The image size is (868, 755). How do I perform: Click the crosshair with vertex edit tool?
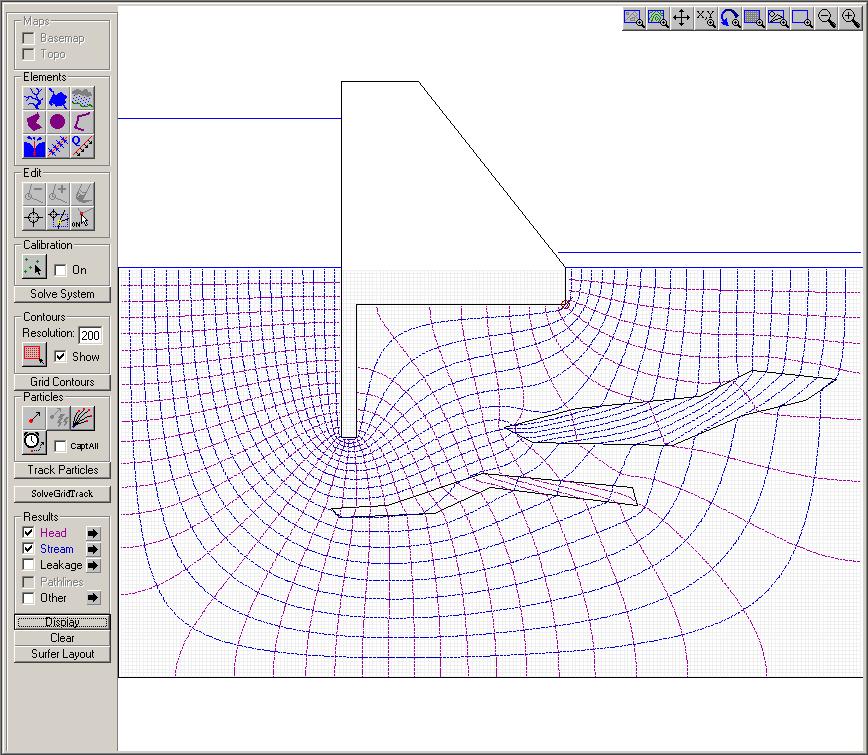coord(58,218)
